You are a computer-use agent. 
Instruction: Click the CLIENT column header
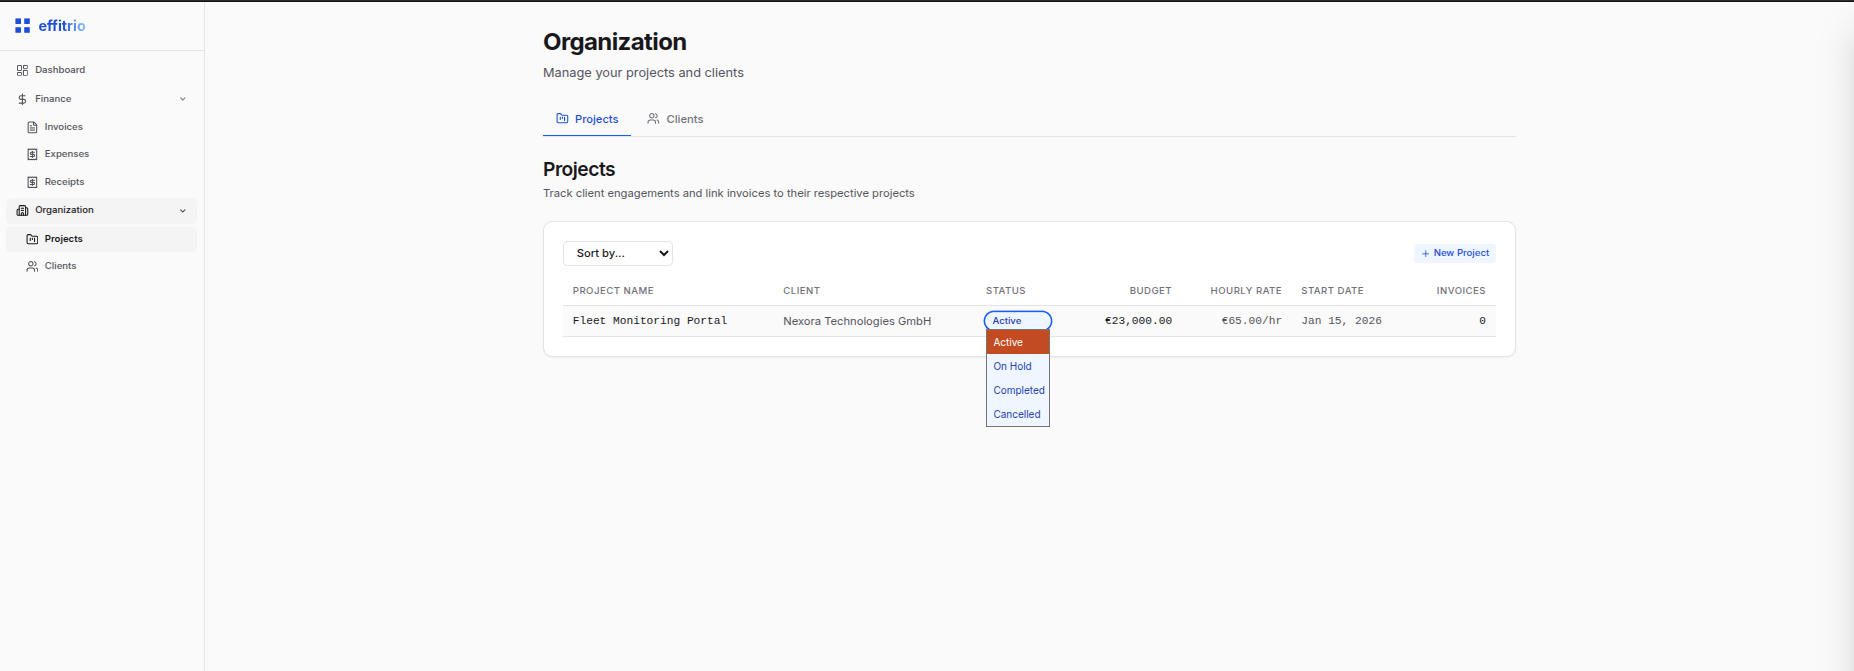801,291
